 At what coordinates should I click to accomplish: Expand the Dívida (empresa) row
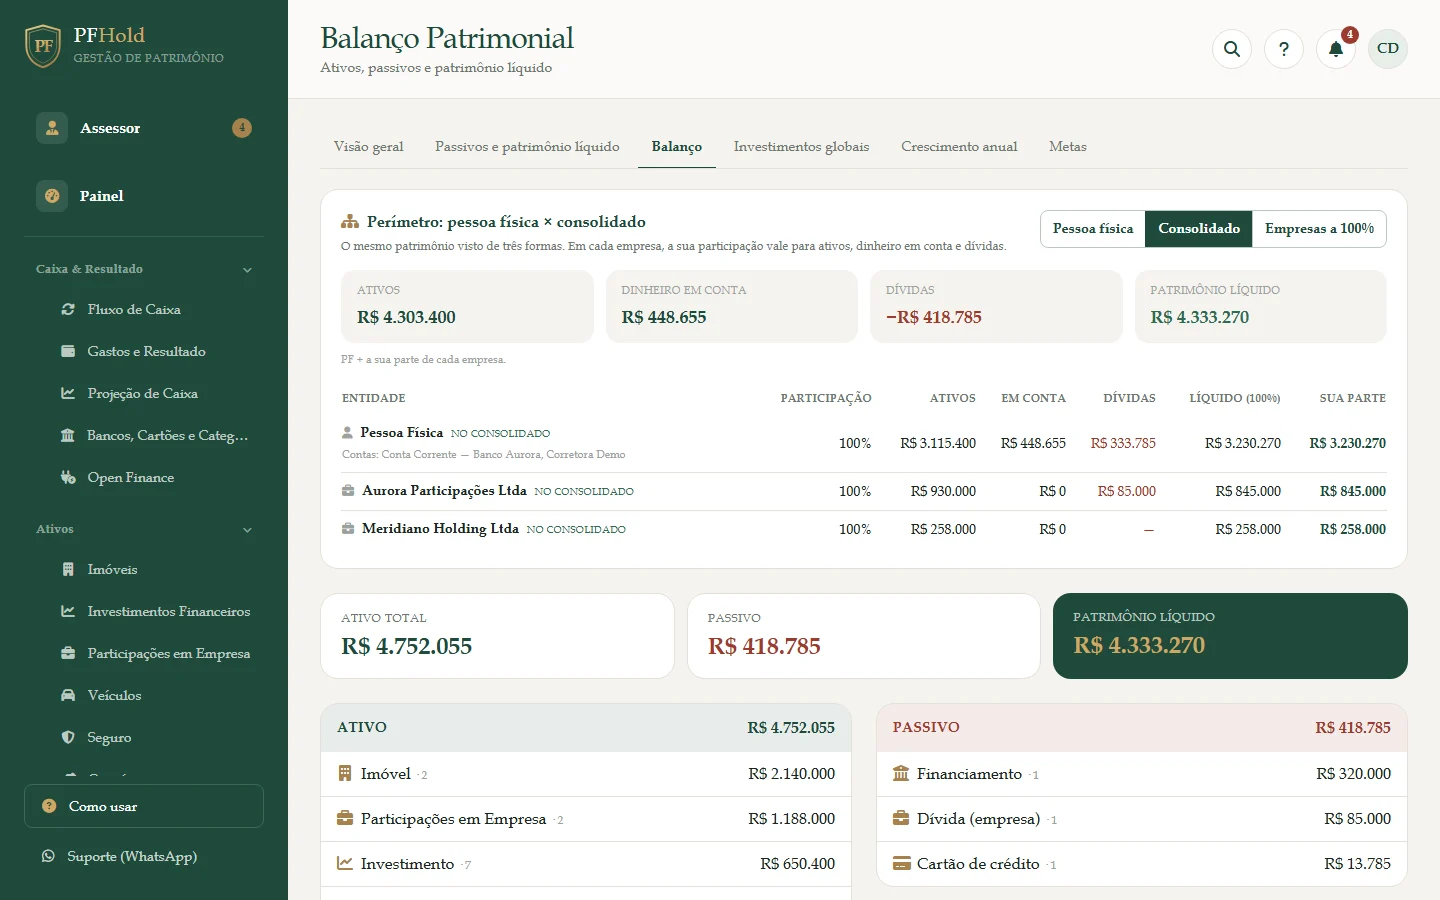pyautogui.click(x=1142, y=819)
